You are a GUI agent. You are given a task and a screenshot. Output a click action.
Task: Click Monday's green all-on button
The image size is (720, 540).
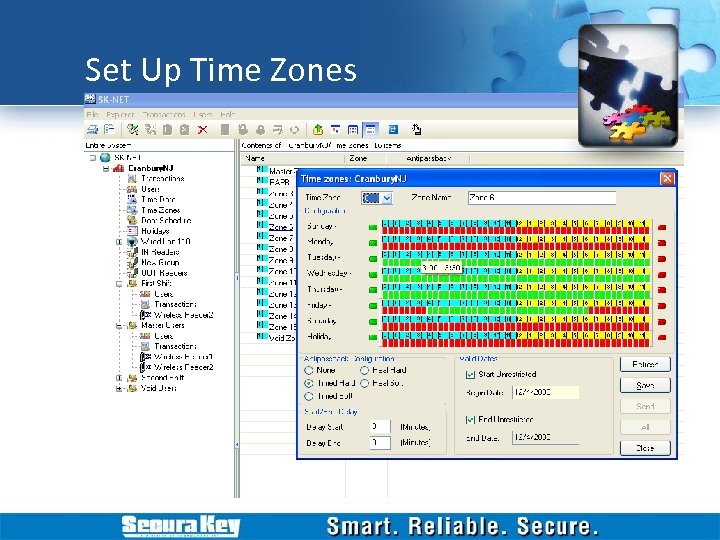[x=373, y=243]
